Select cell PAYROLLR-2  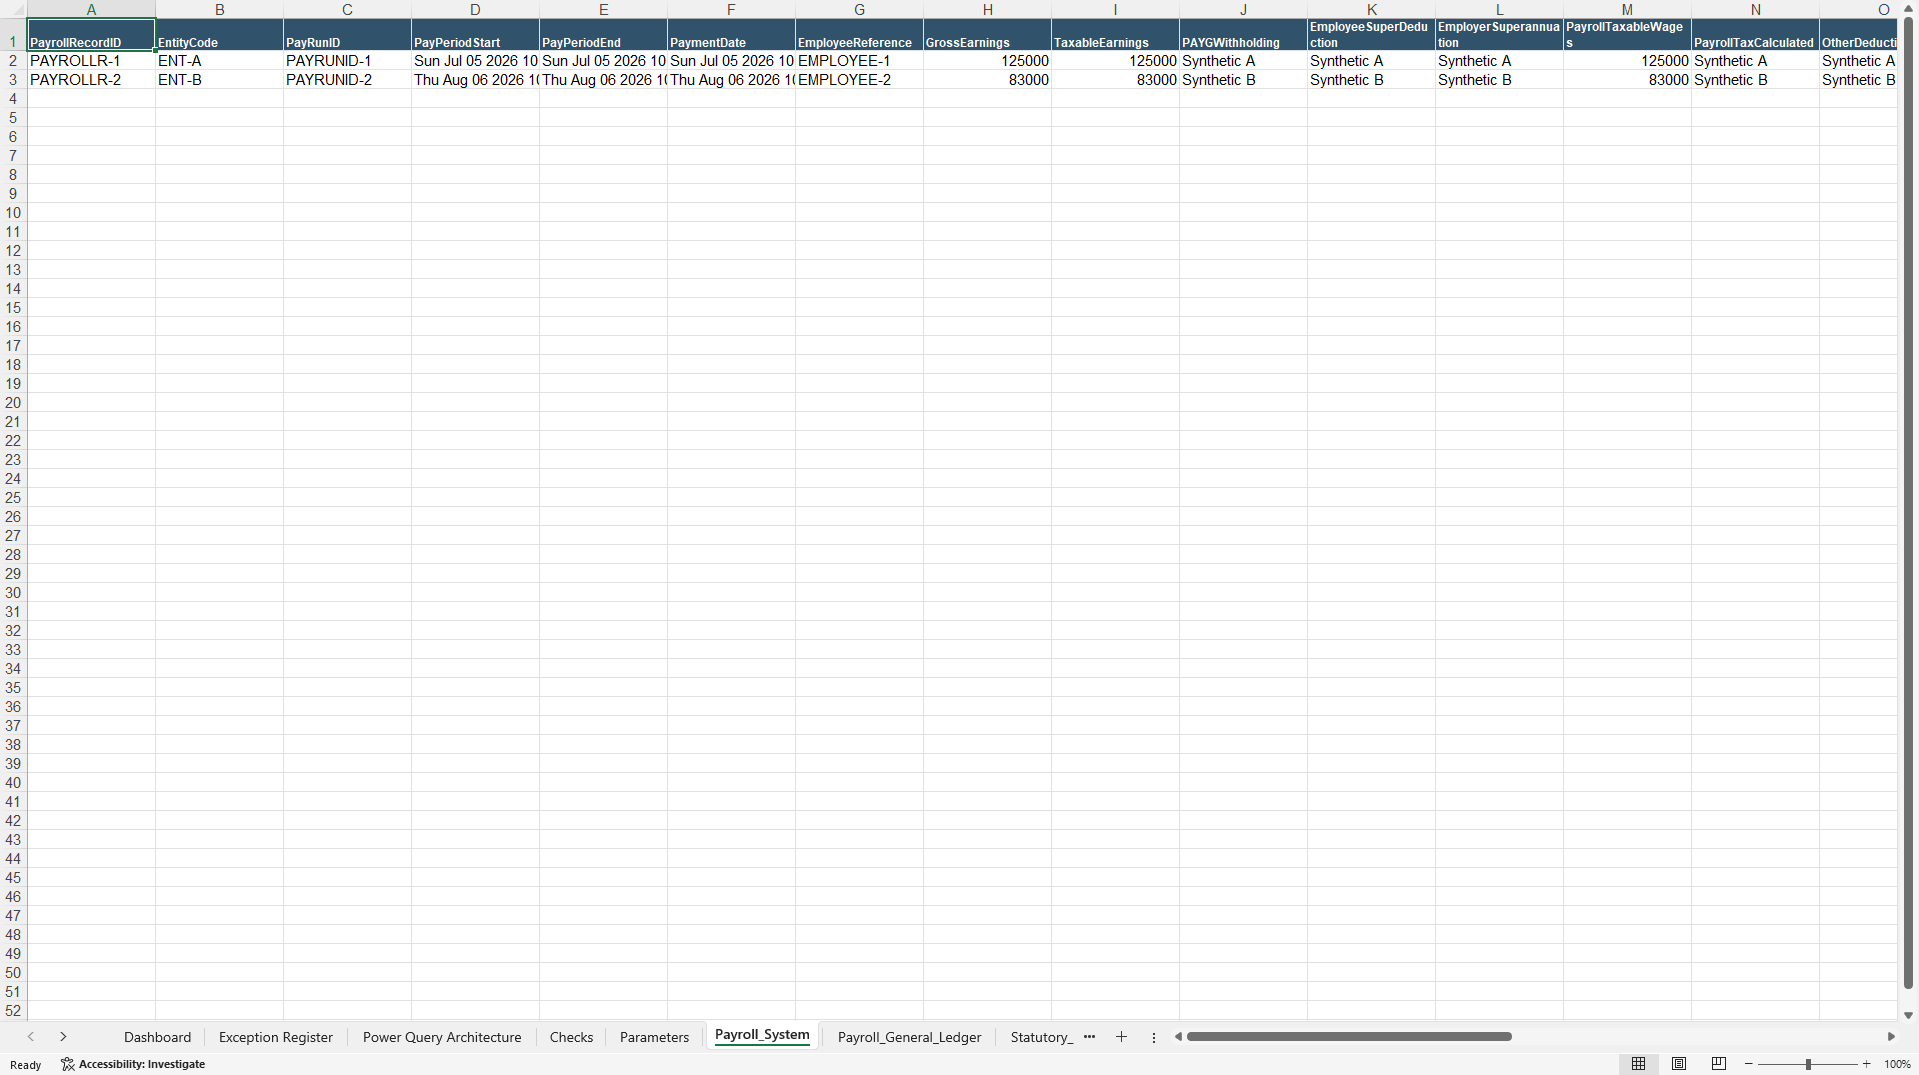pyautogui.click(x=91, y=80)
